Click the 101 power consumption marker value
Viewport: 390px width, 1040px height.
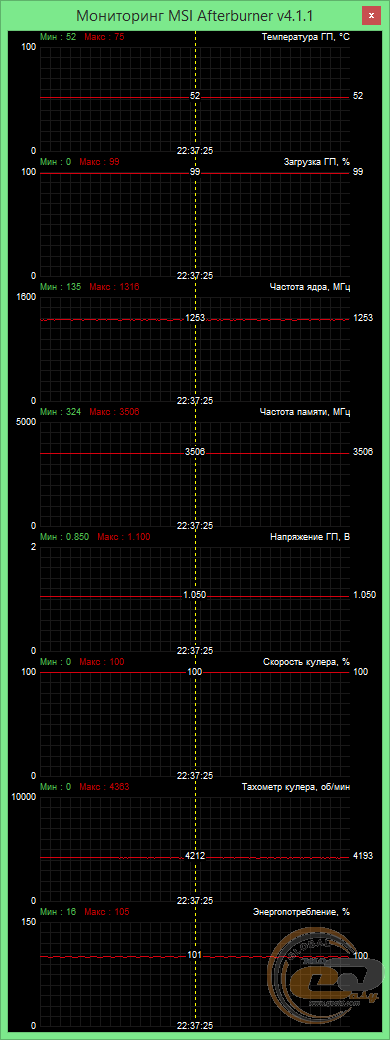click(x=194, y=955)
